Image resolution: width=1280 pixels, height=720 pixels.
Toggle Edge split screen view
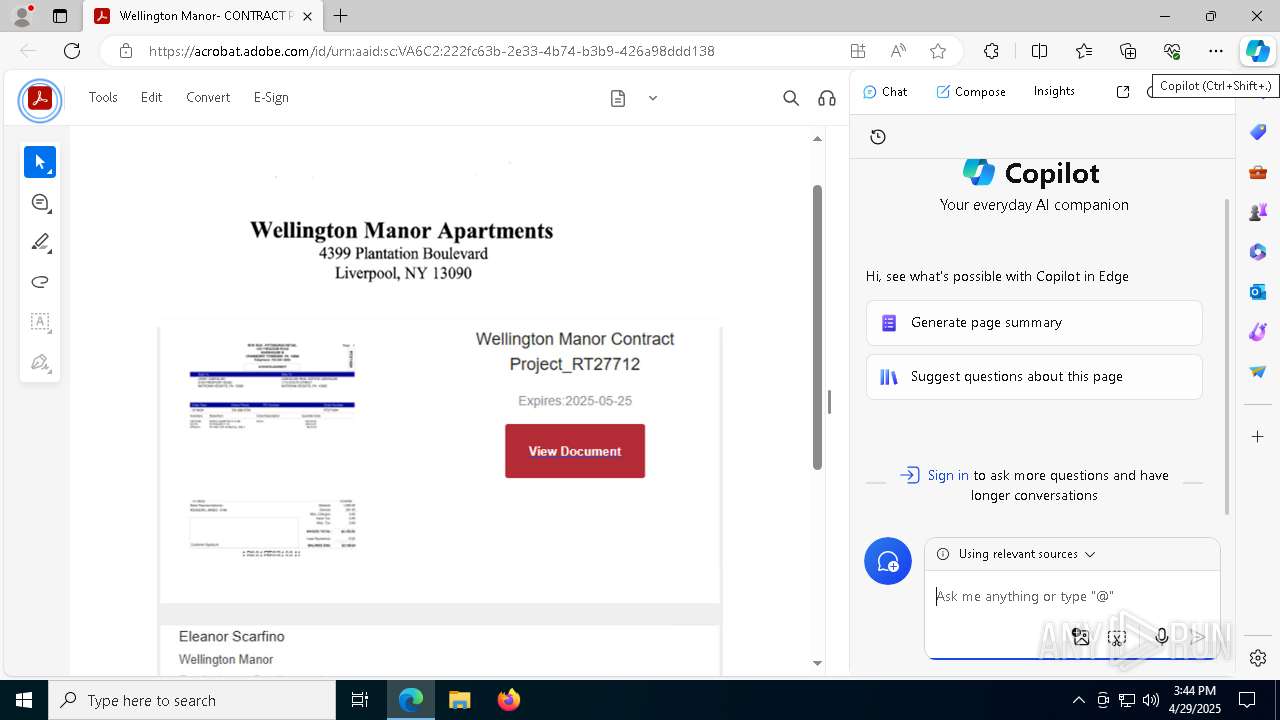point(1039,51)
